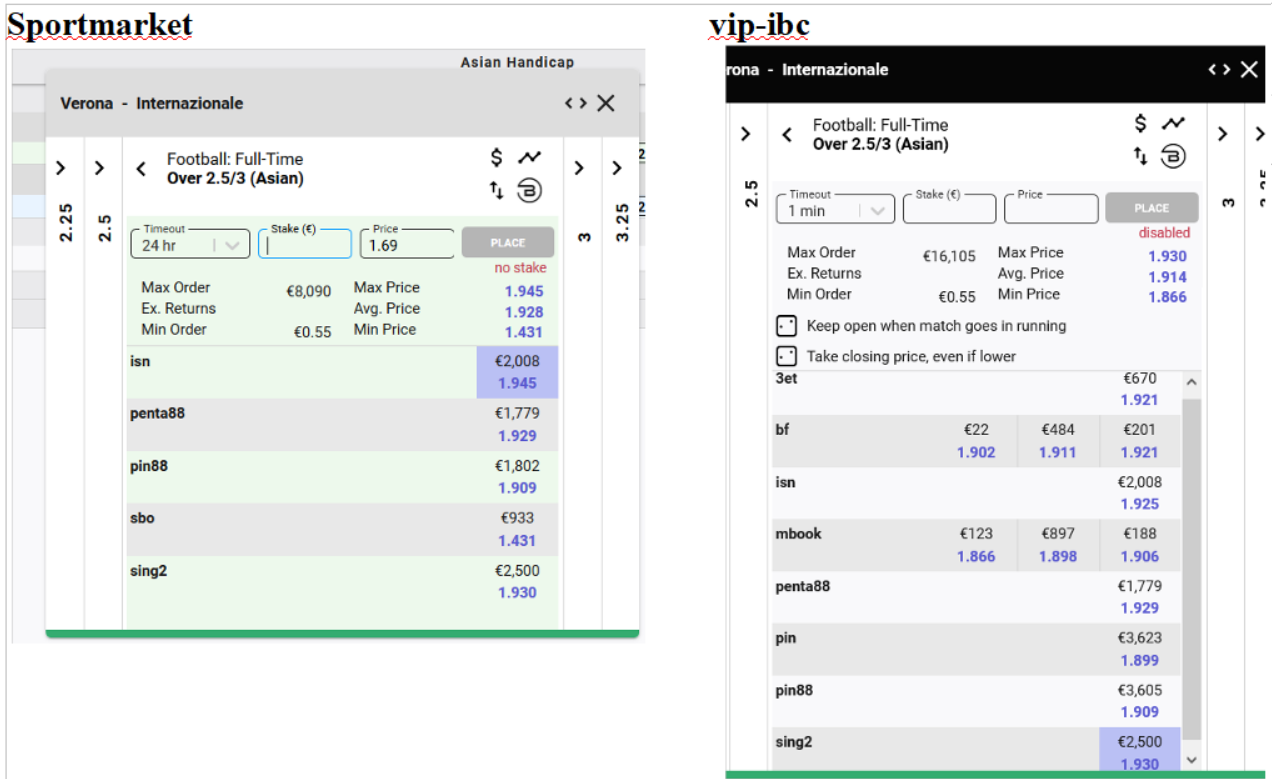Click scrollbar up arrow in vip-ibc bookmaker list
Image resolution: width=1275 pixels, height=779 pixels.
(x=1191, y=383)
